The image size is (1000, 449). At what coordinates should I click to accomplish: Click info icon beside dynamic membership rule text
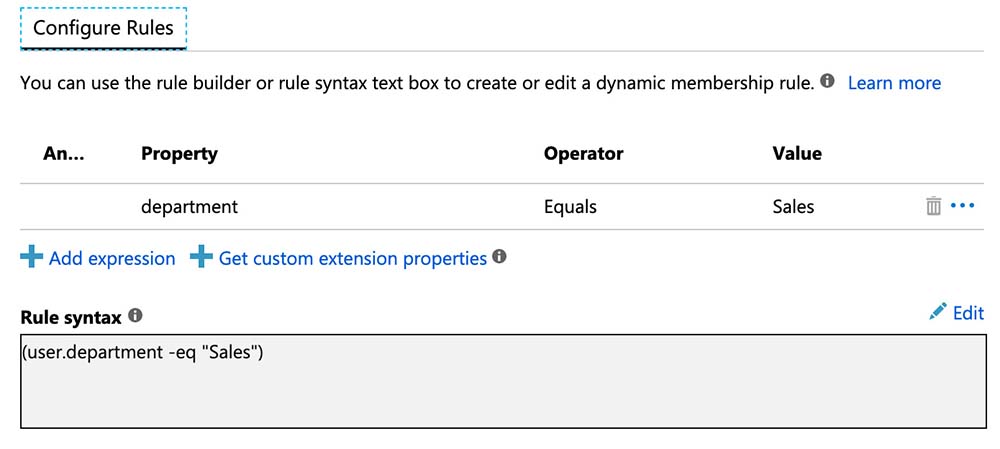[x=827, y=82]
